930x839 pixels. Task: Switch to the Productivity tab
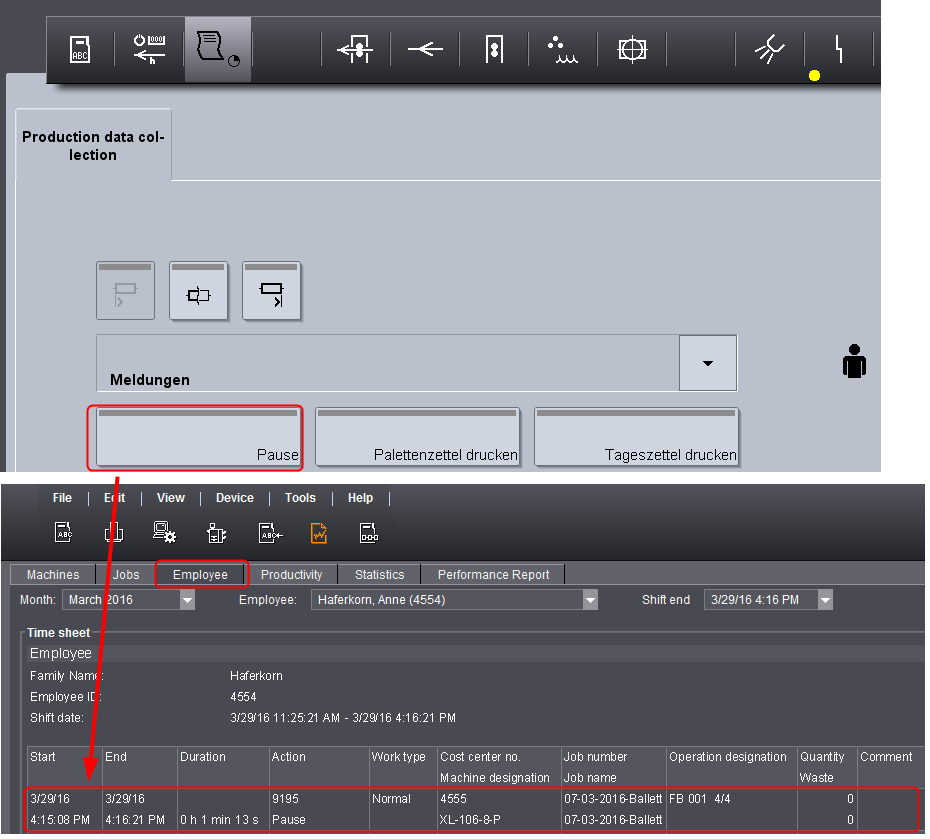tap(291, 574)
